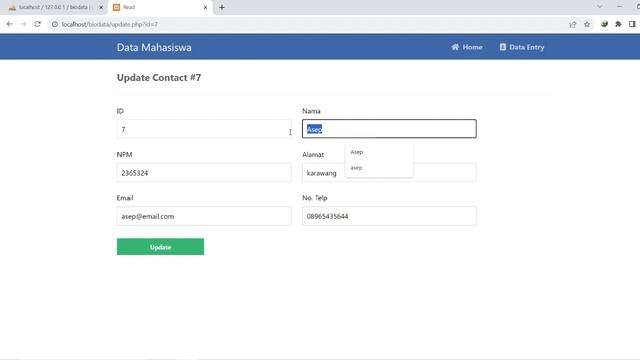Screen dimensions: 640x360
Task: Click the address bar URL
Action: (110, 24)
